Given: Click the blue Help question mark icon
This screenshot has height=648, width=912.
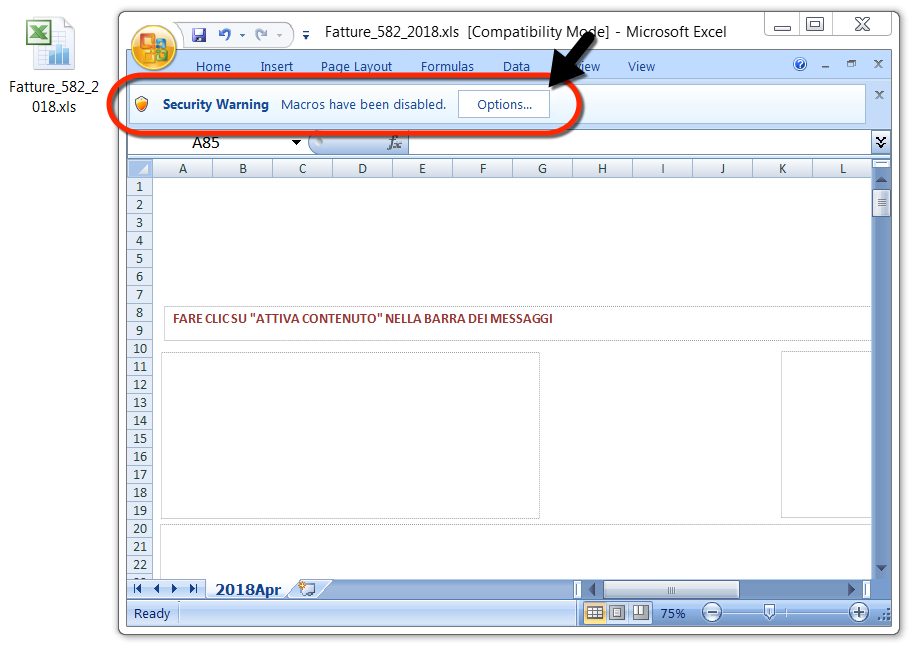Looking at the screenshot, I should pos(800,64).
